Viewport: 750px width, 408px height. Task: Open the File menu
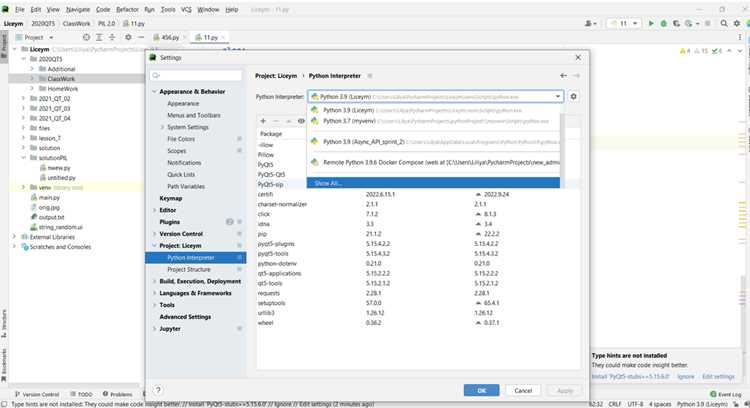click(x=20, y=10)
